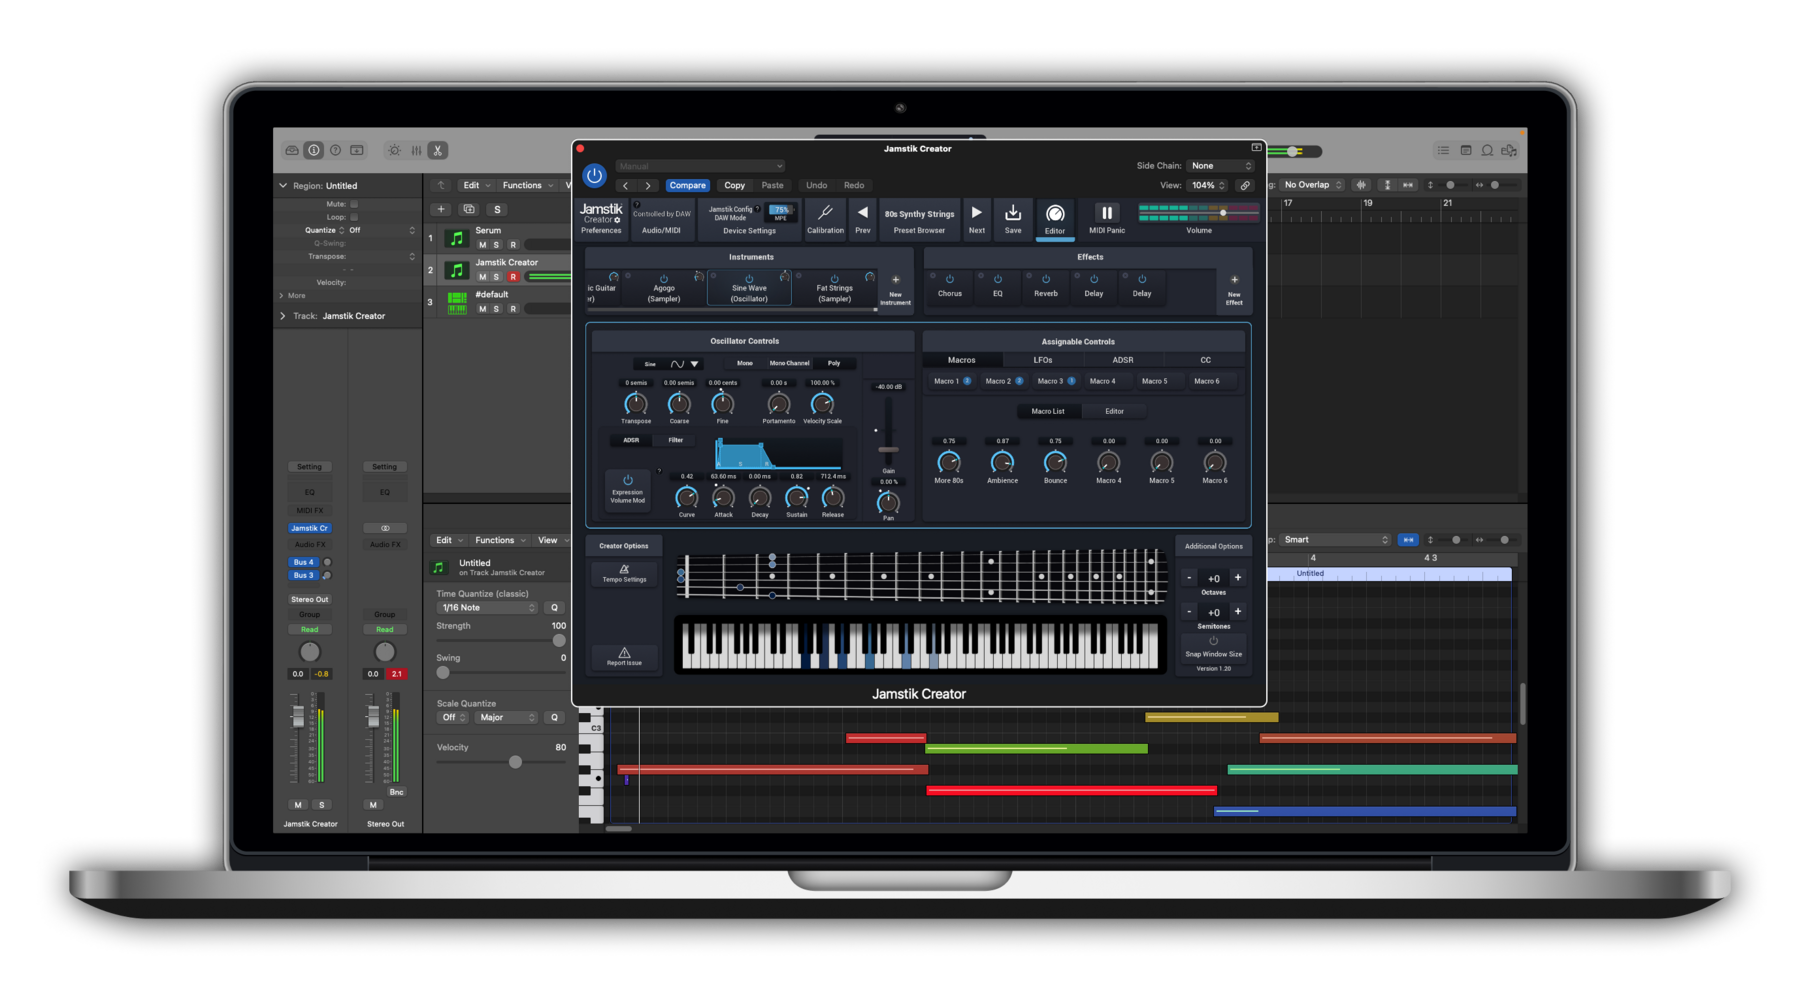Click Report Issue warning icon
Viewport: 1800px width, 1000px height.
point(624,656)
